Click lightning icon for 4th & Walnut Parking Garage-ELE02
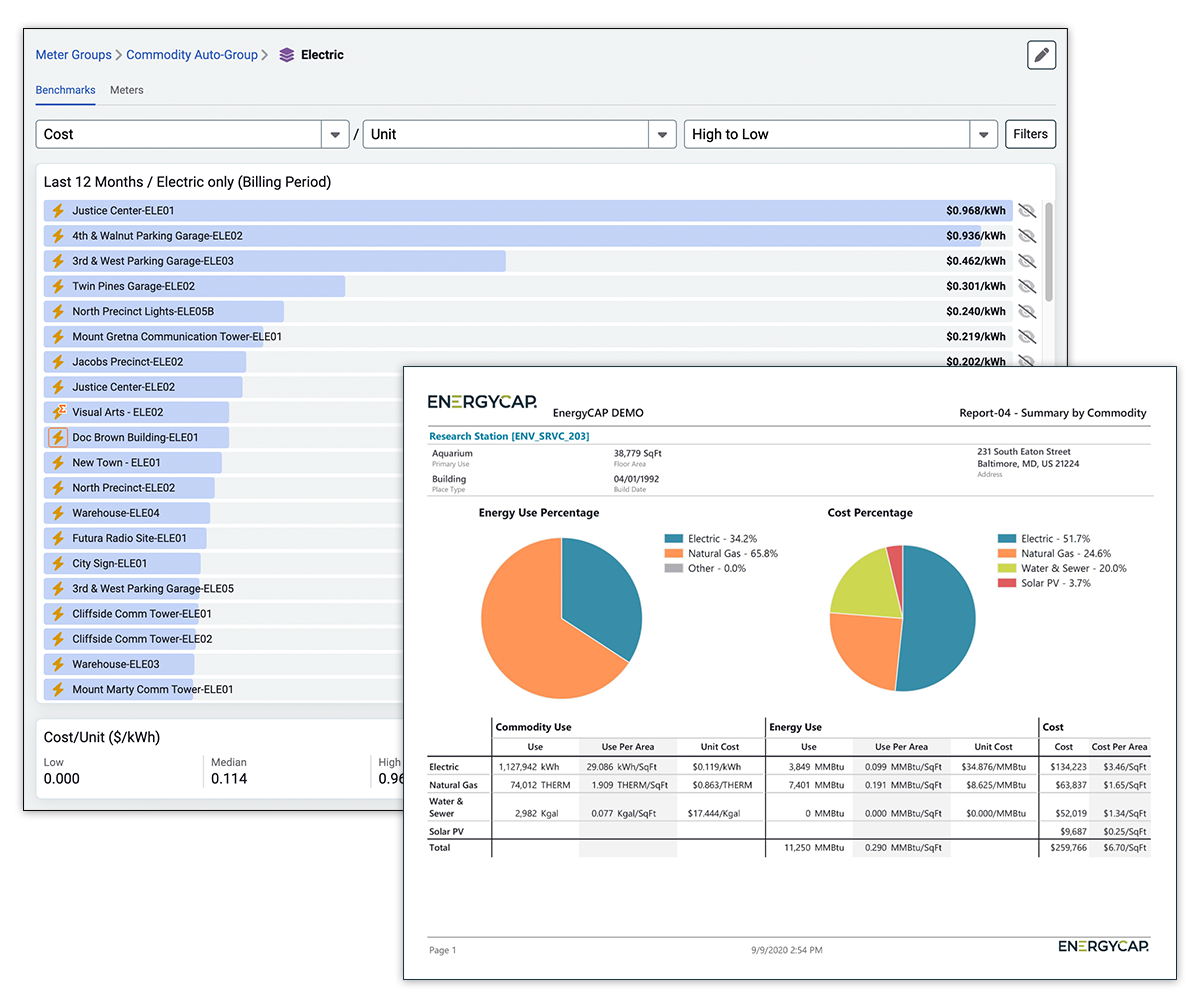Viewport: 1200px width, 1000px height. (58, 236)
